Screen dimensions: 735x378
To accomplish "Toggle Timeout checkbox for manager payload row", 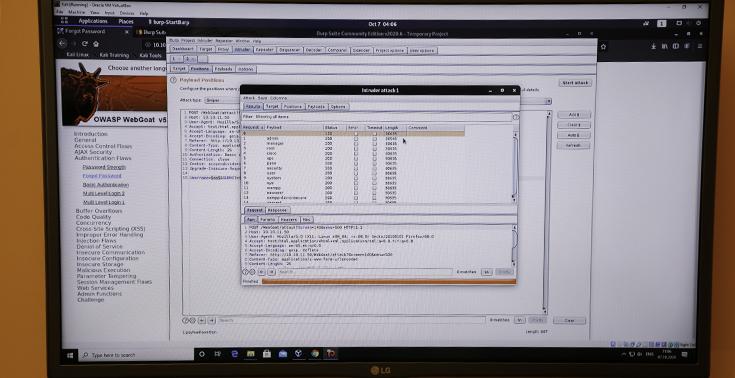I will (374, 144).
